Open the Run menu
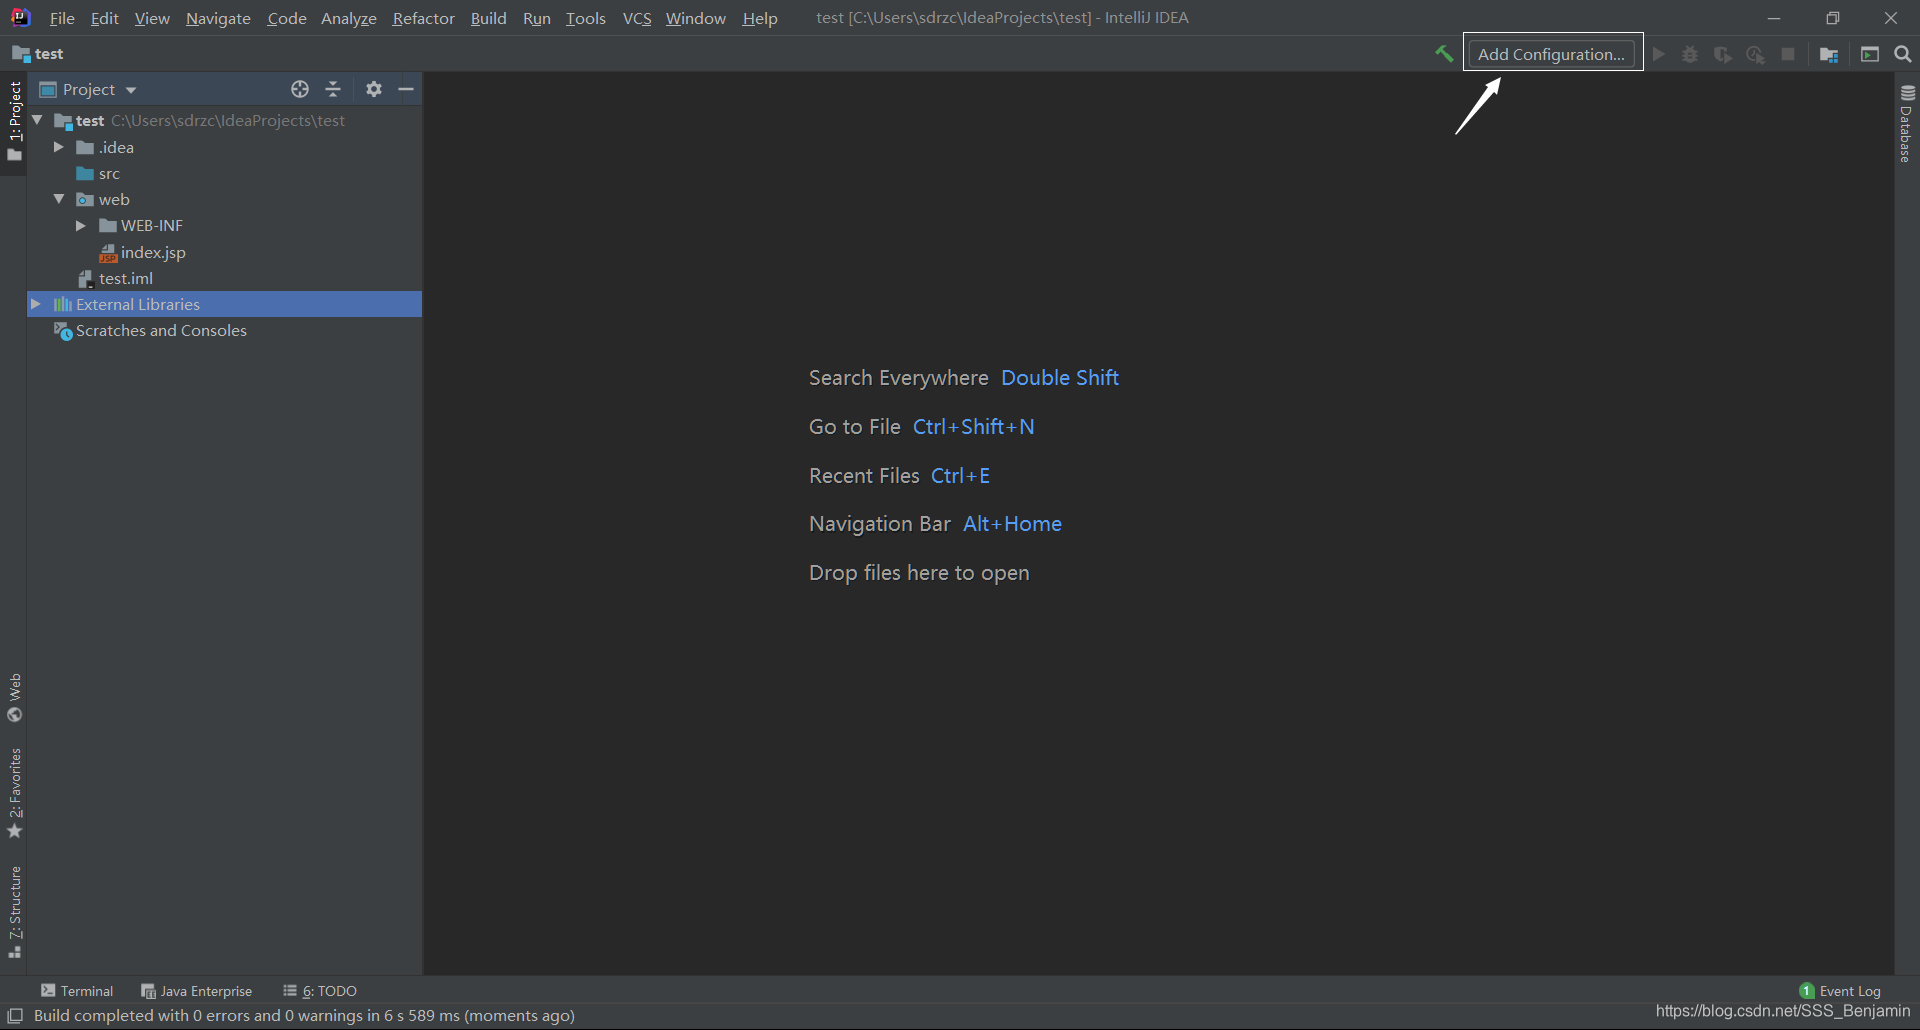The width and height of the screenshot is (1920, 1030). 537,18
